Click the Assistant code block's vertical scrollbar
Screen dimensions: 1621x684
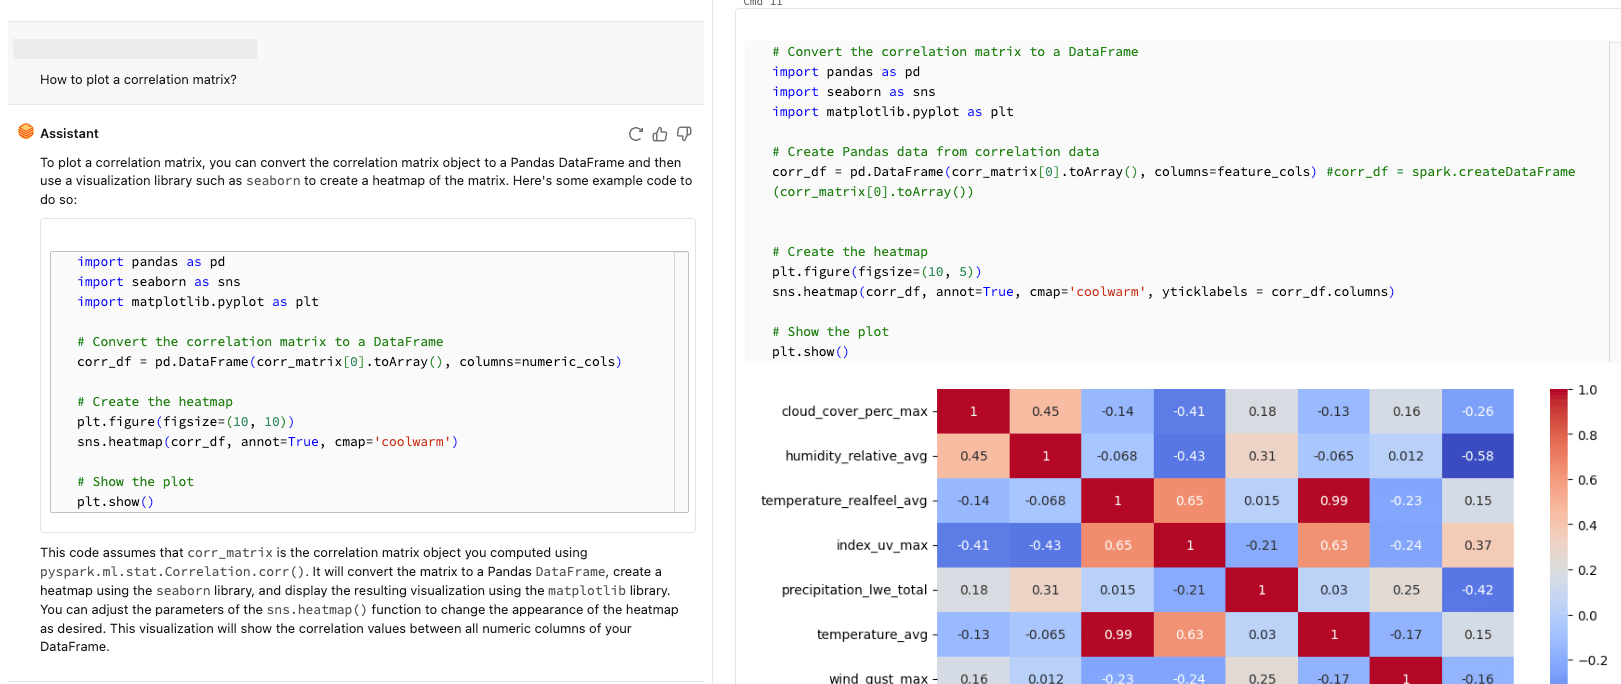[681, 381]
